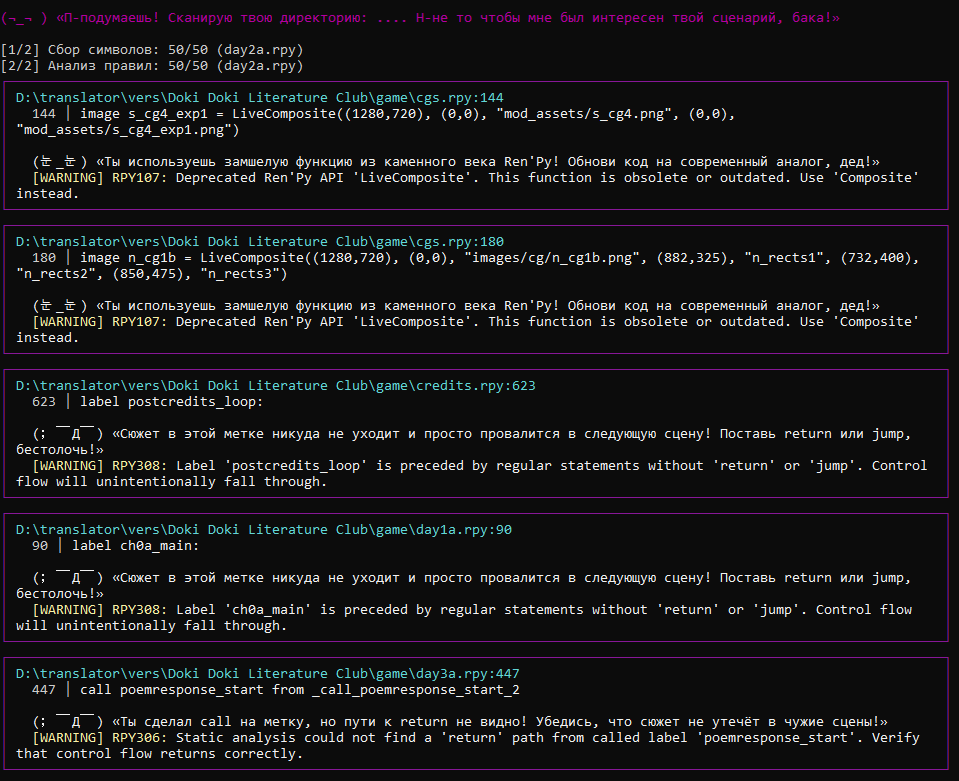Open the day1a.rpy:90 file path link

click(264, 530)
